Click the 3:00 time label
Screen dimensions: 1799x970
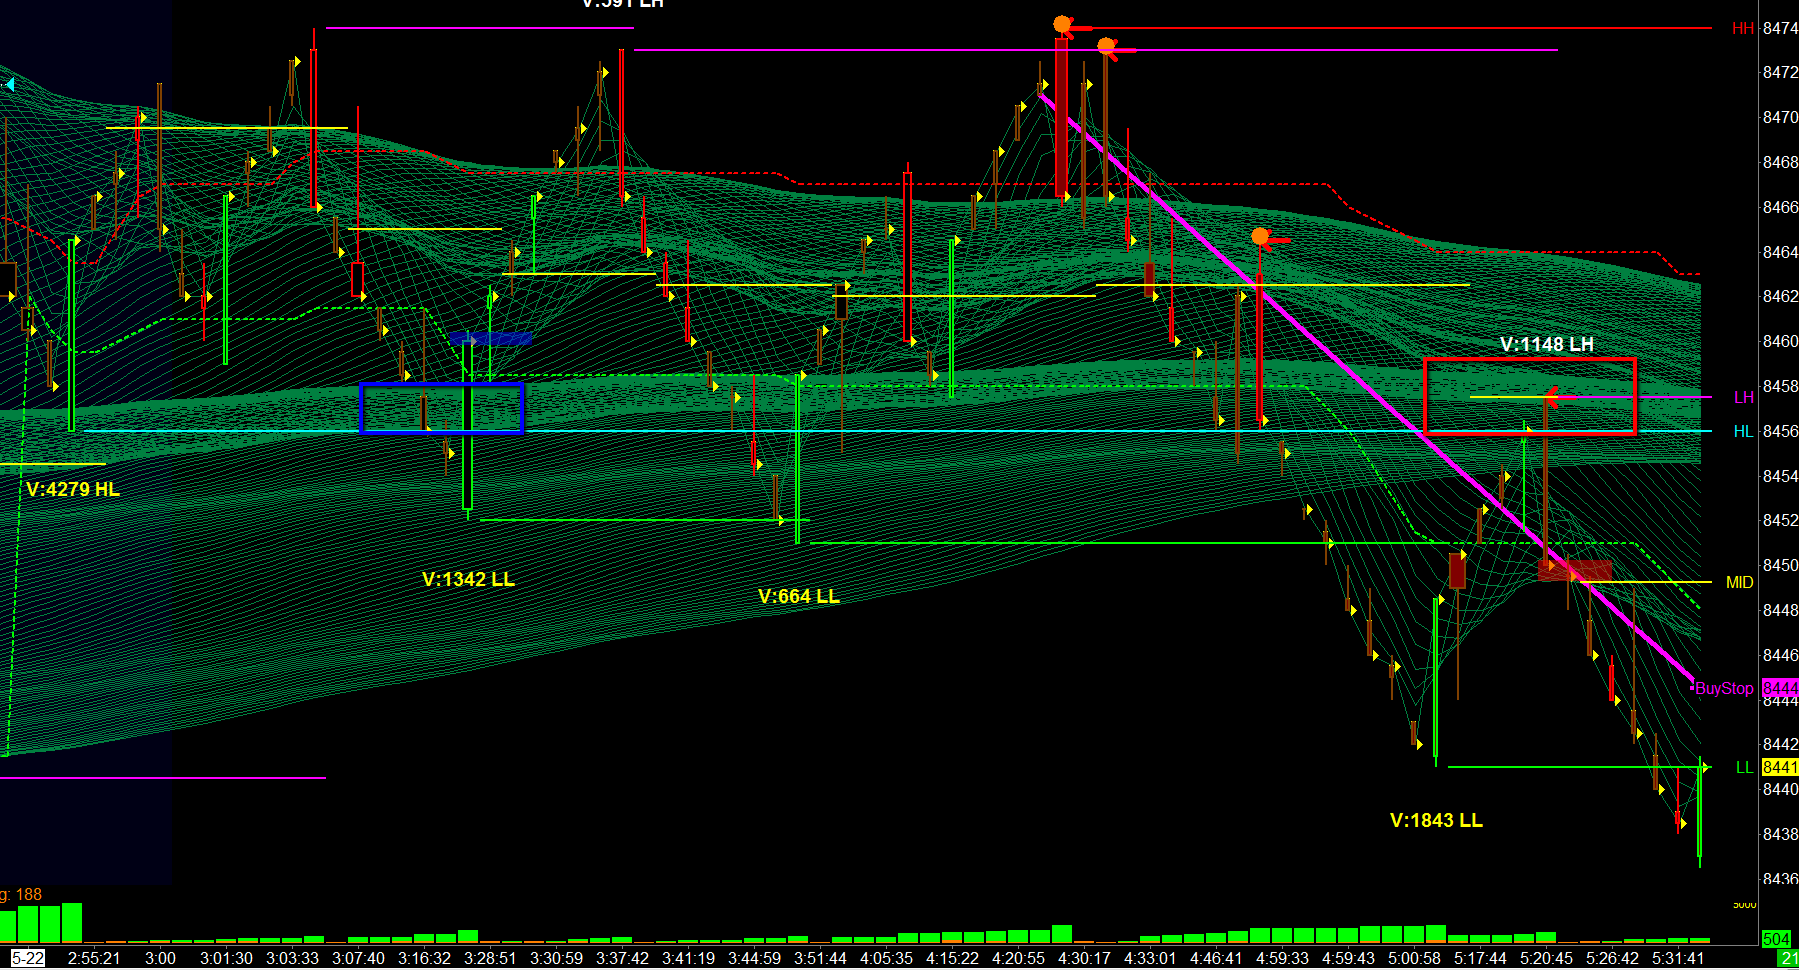click(x=160, y=958)
